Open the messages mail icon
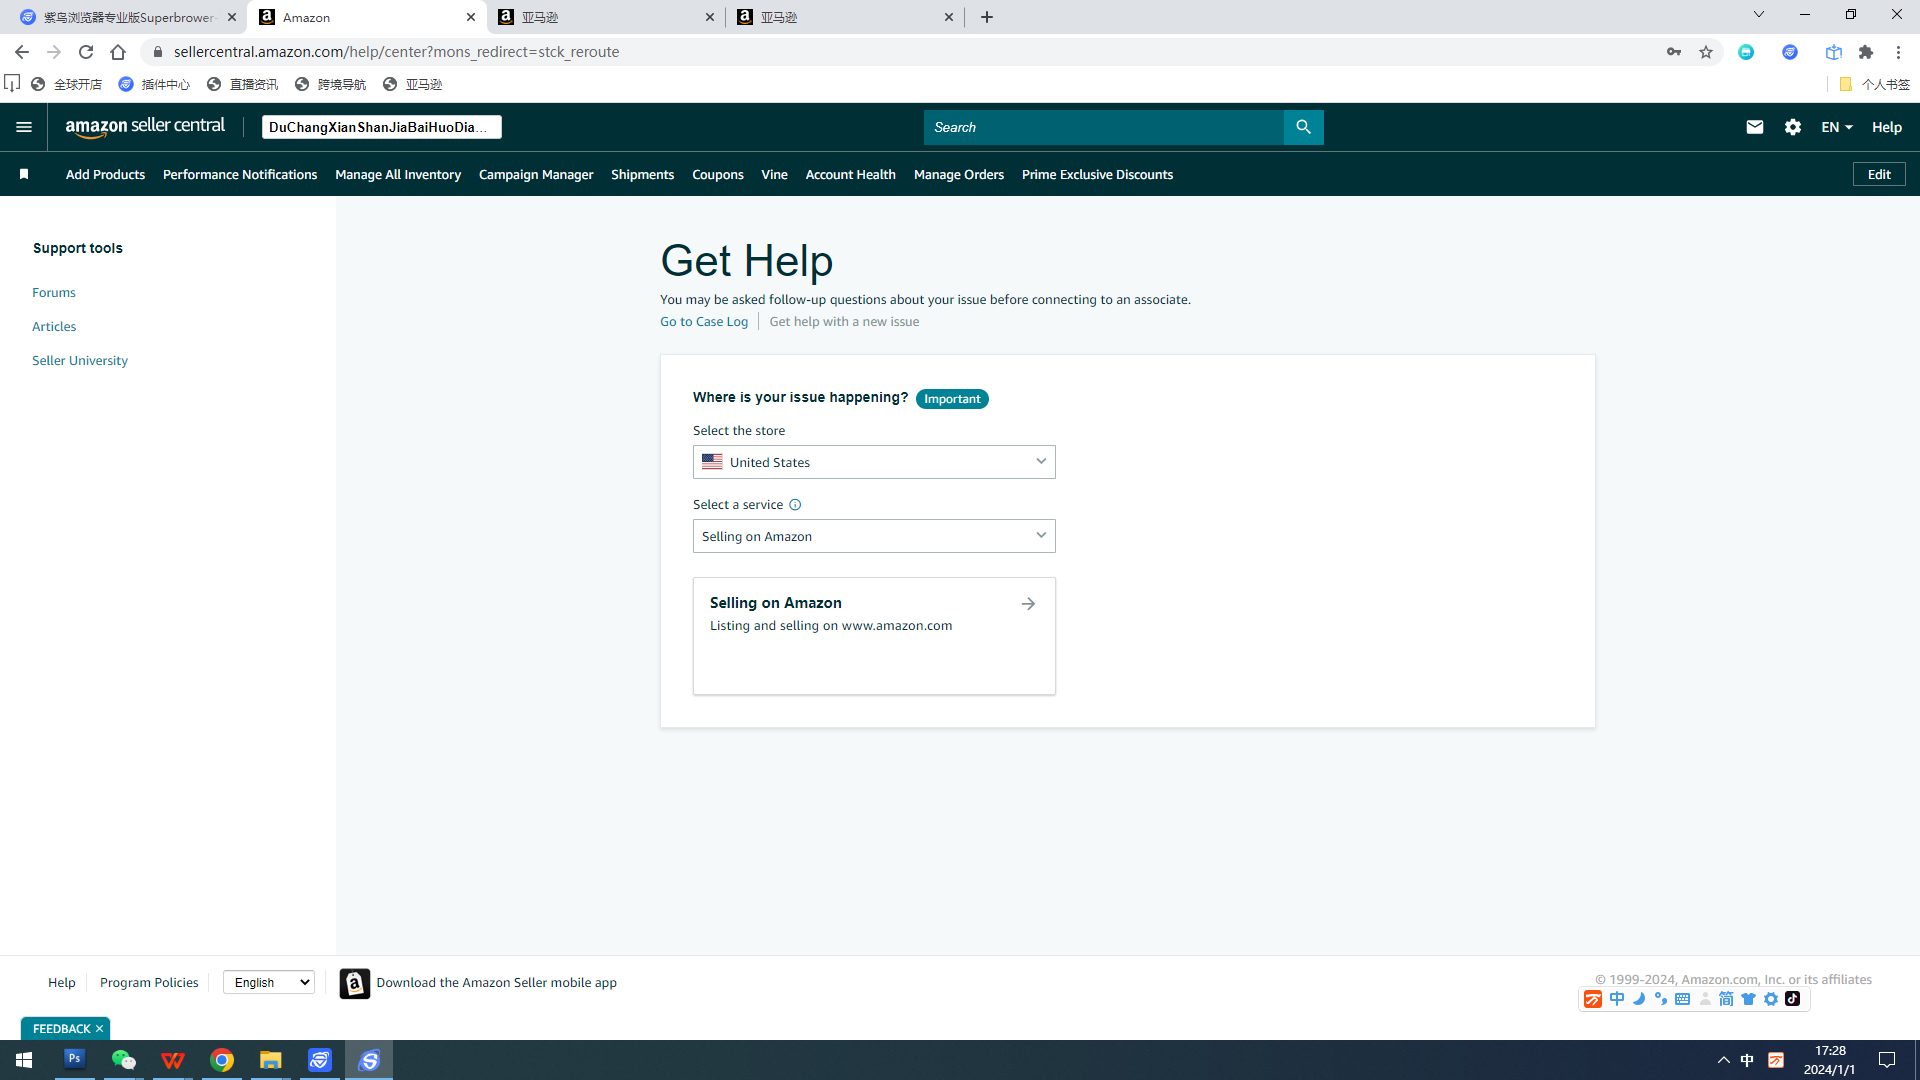The width and height of the screenshot is (1920, 1080). coord(1755,127)
